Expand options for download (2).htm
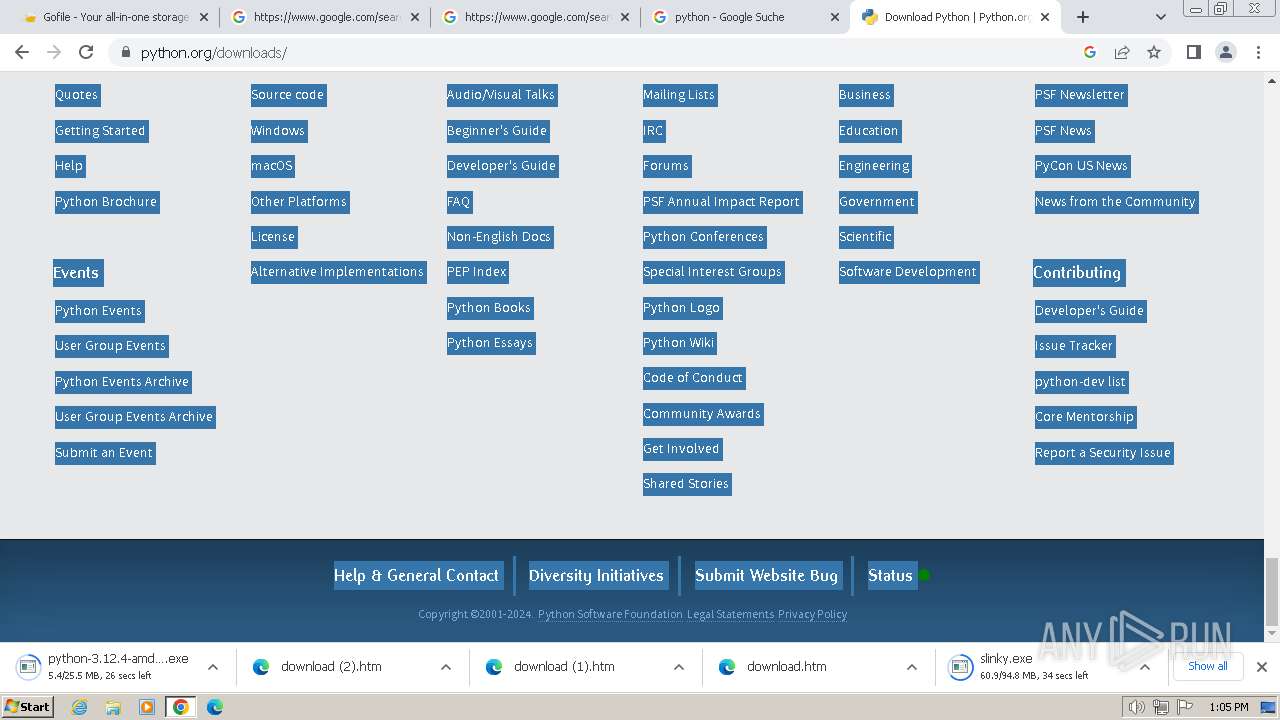This screenshot has height=720, width=1280. point(446,666)
